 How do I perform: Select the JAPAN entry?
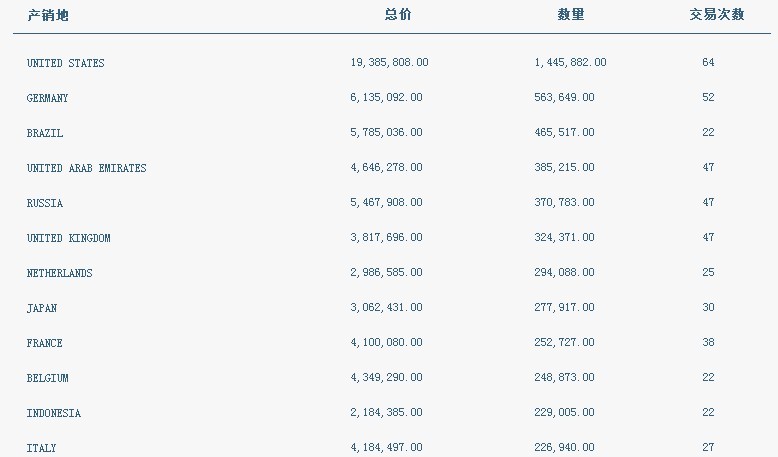42,308
